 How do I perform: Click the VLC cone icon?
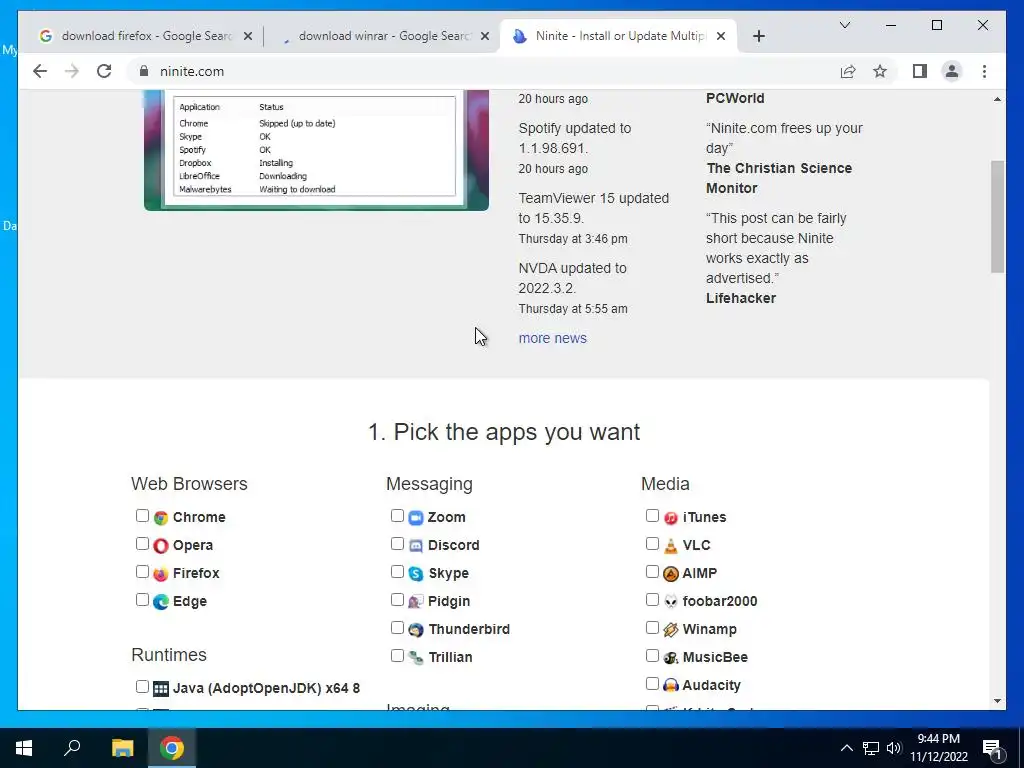tap(671, 546)
